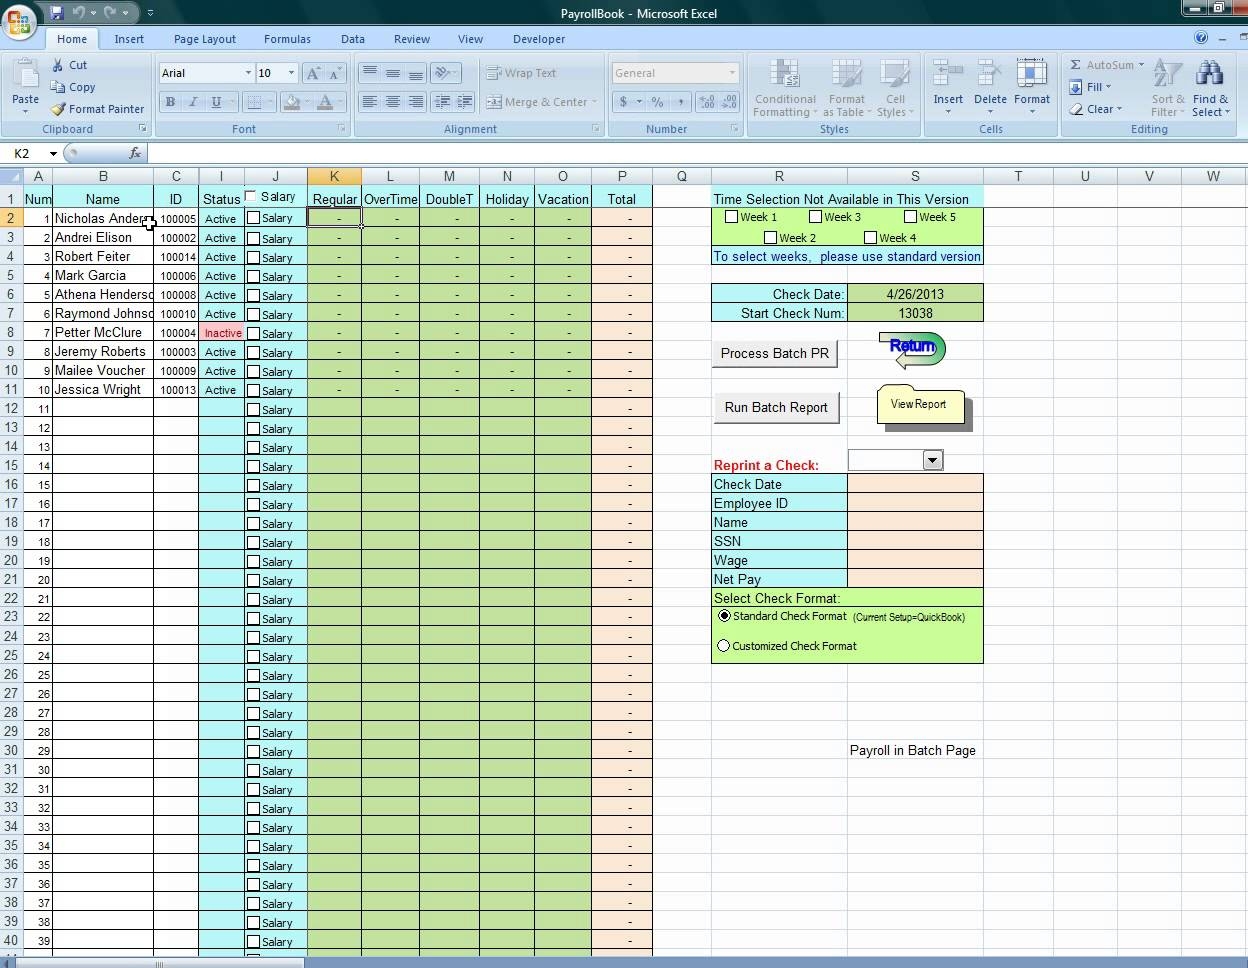Open the Formulas ribbon tab
Image resolution: width=1248 pixels, height=968 pixels.
pyautogui.click(x=287, y=39)
